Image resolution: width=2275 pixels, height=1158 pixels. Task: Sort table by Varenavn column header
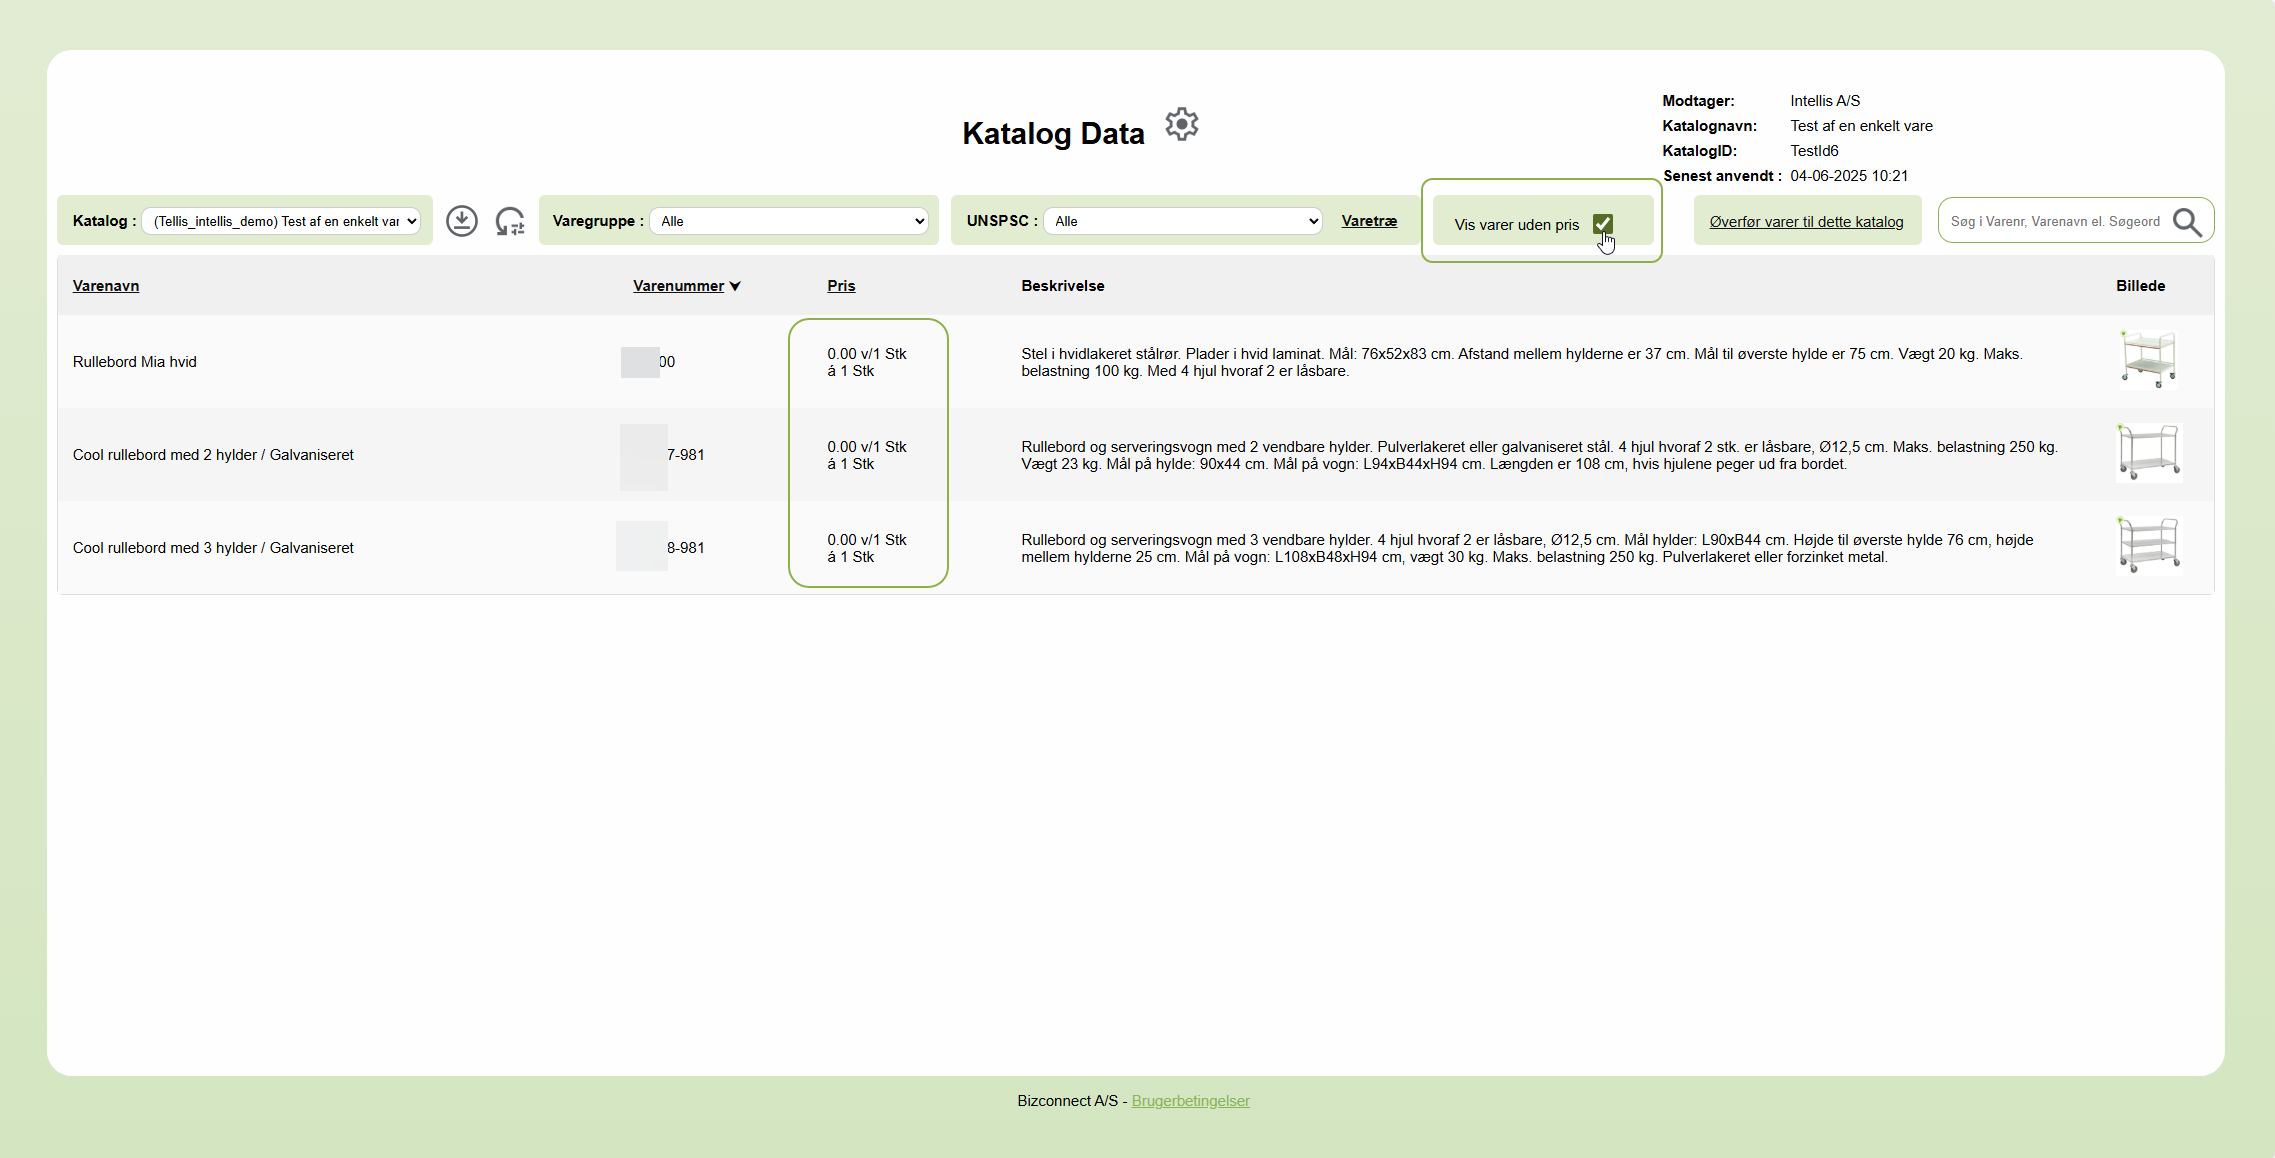(x=106, y=286)
